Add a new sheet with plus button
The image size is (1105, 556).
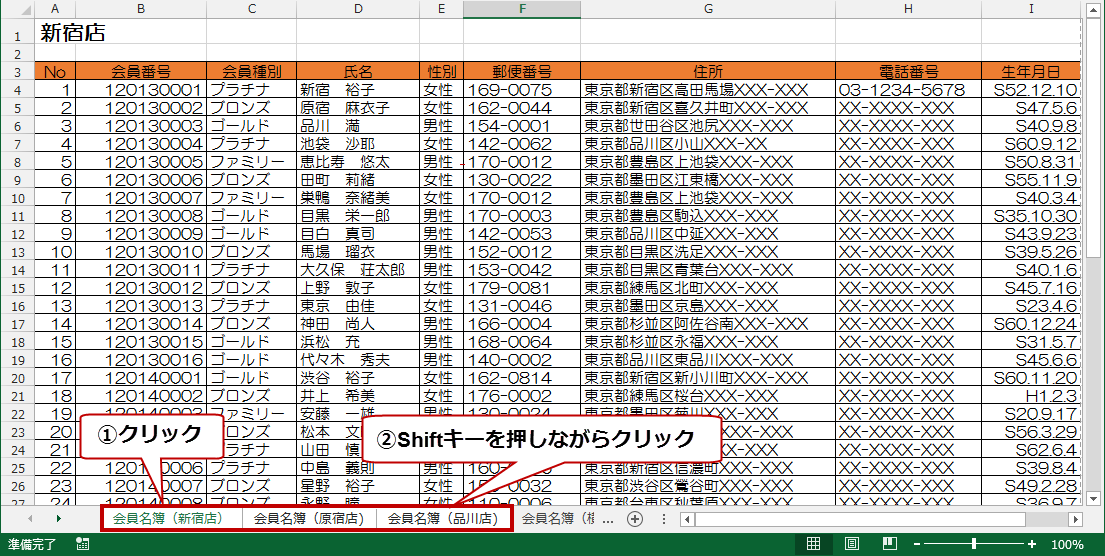tap(634, 519)
